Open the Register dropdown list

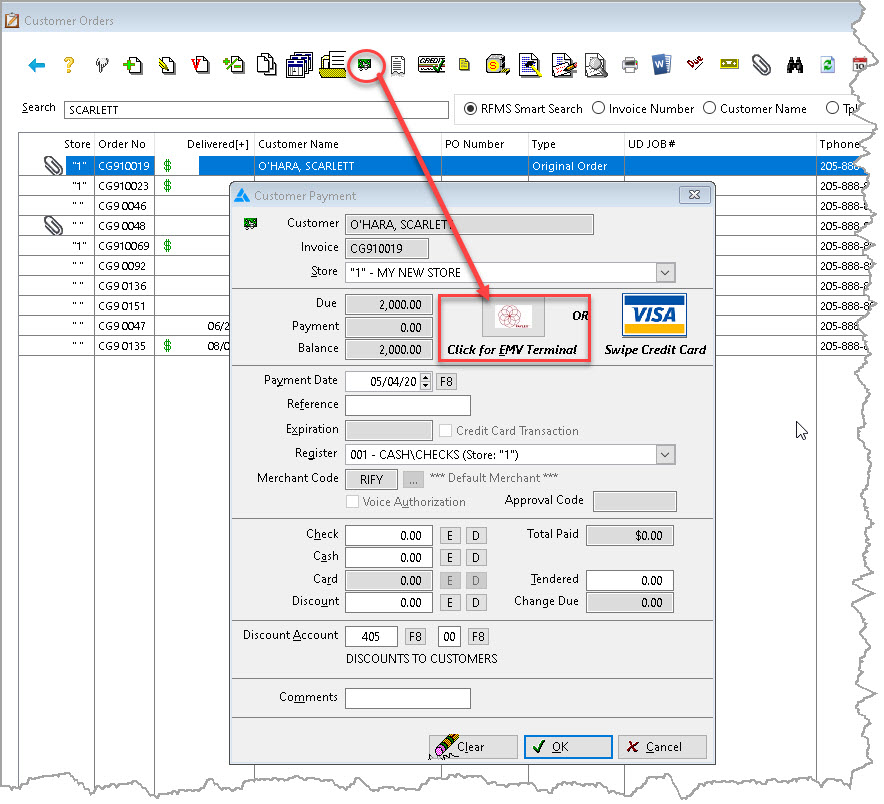pos(665,455)
